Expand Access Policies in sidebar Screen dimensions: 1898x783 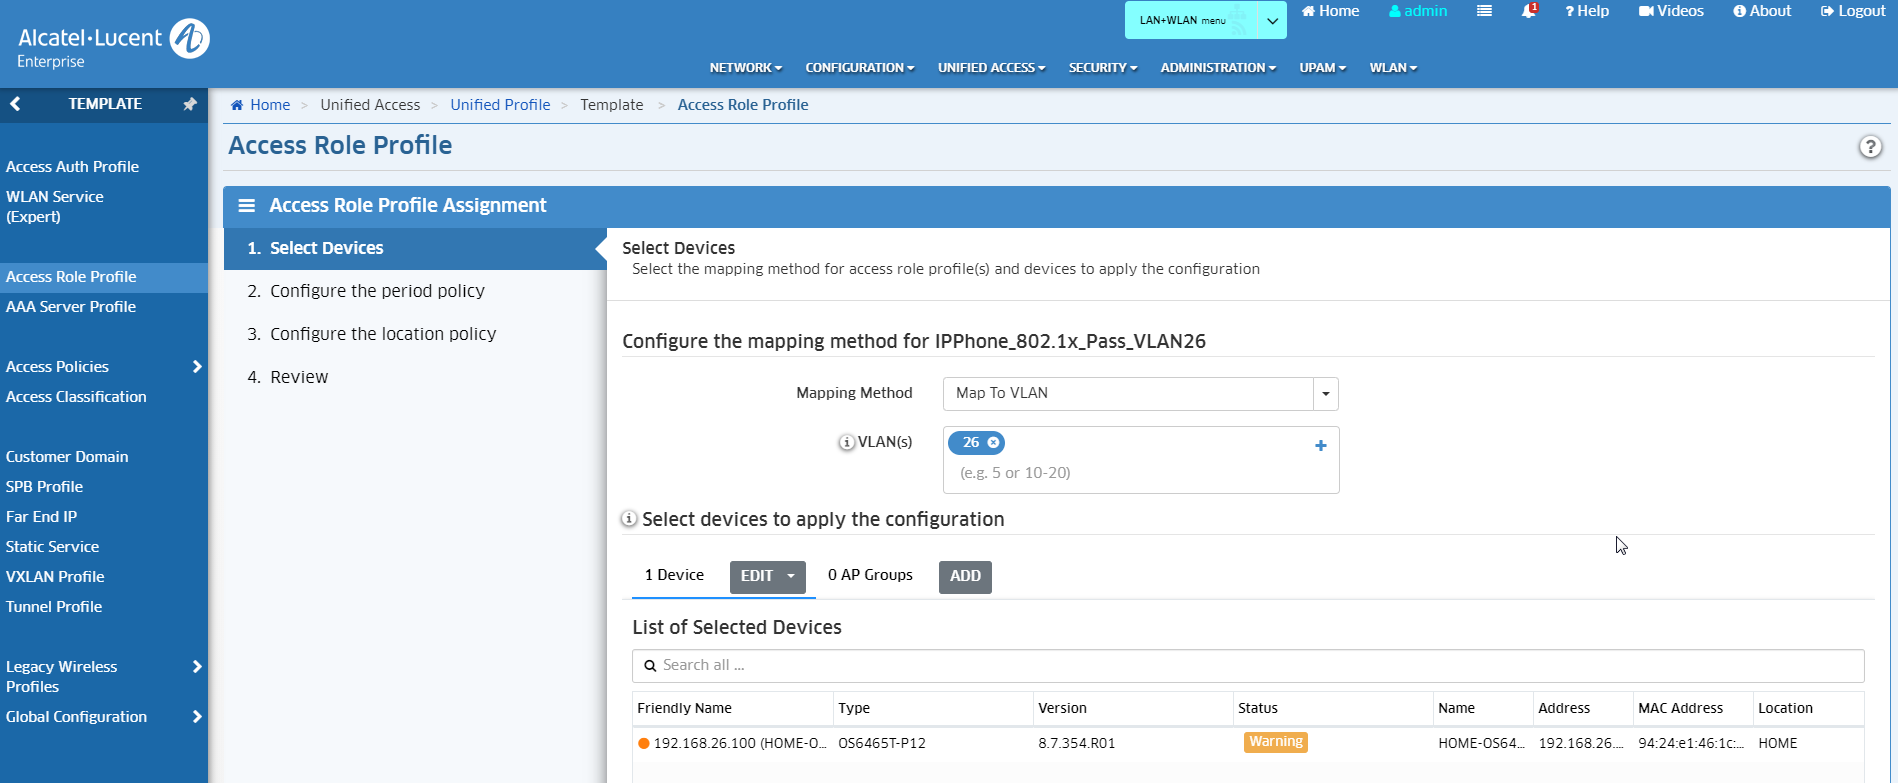pos(197,367)
